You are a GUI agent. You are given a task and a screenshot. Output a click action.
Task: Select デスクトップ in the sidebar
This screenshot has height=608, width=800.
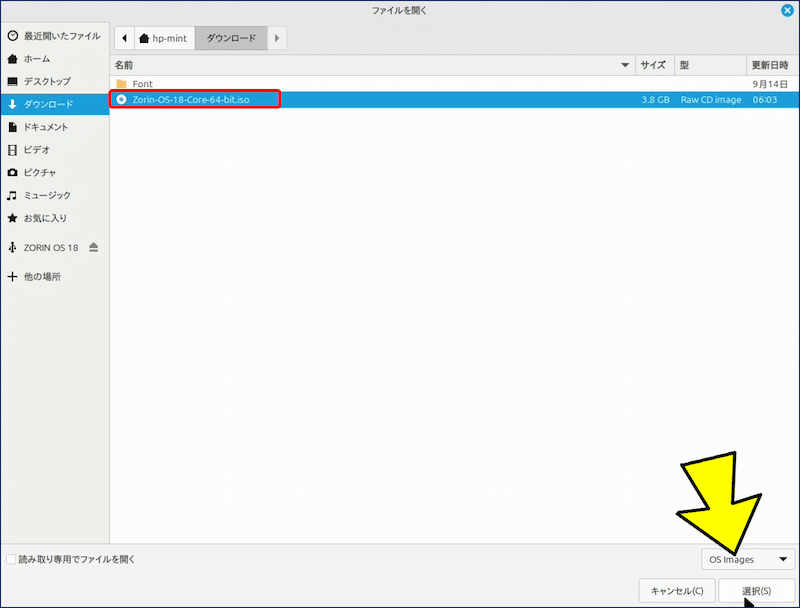[x=47, y=81]
